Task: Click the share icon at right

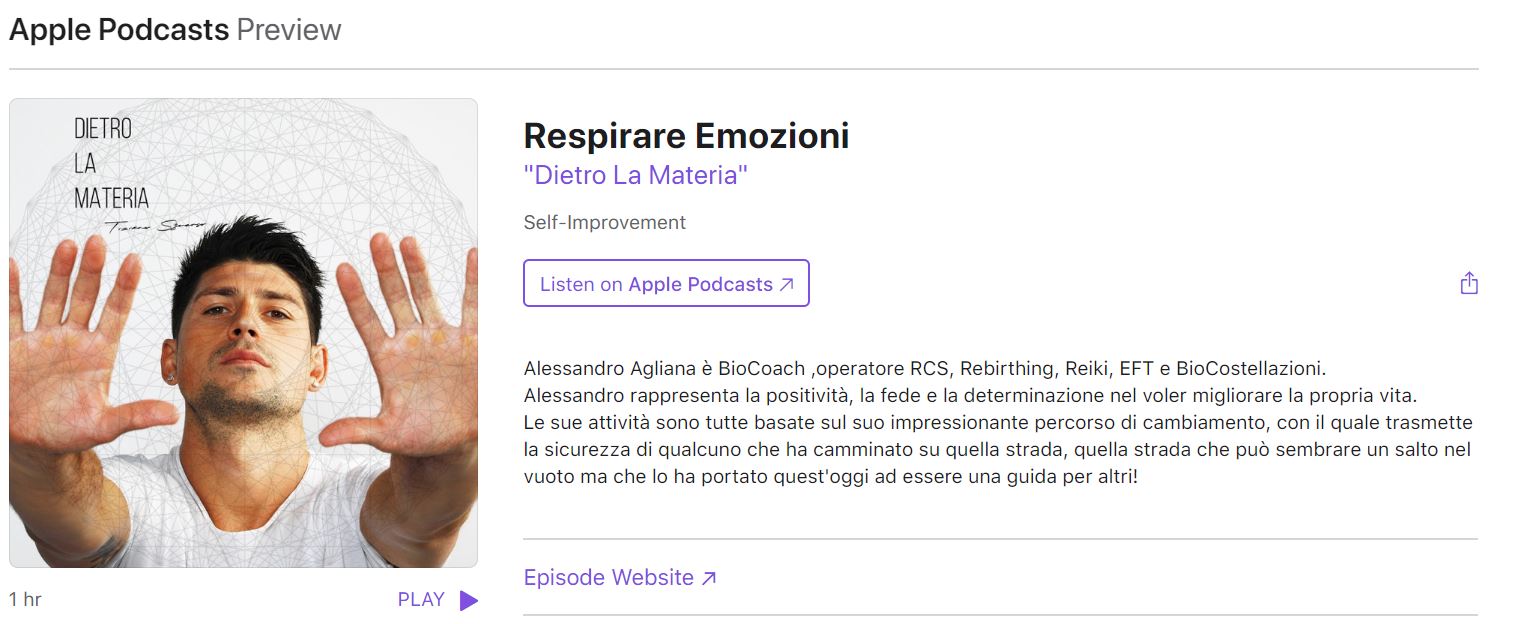Action: coord(1468,283)
